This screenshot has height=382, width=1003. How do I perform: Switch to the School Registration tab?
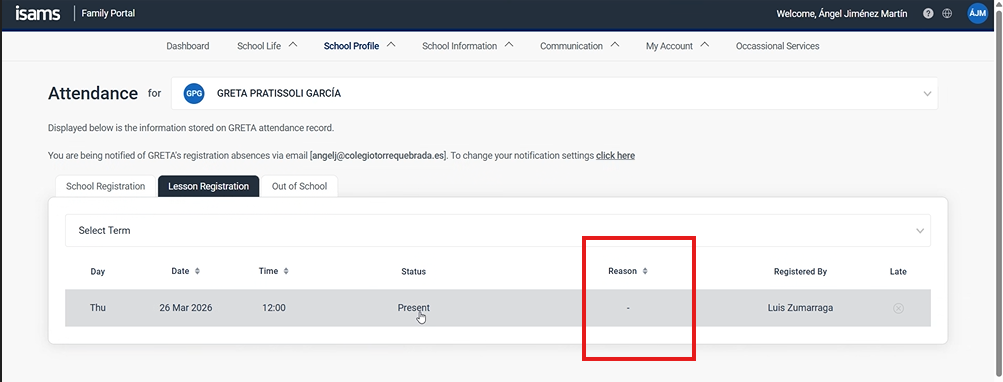coord(106,186)
